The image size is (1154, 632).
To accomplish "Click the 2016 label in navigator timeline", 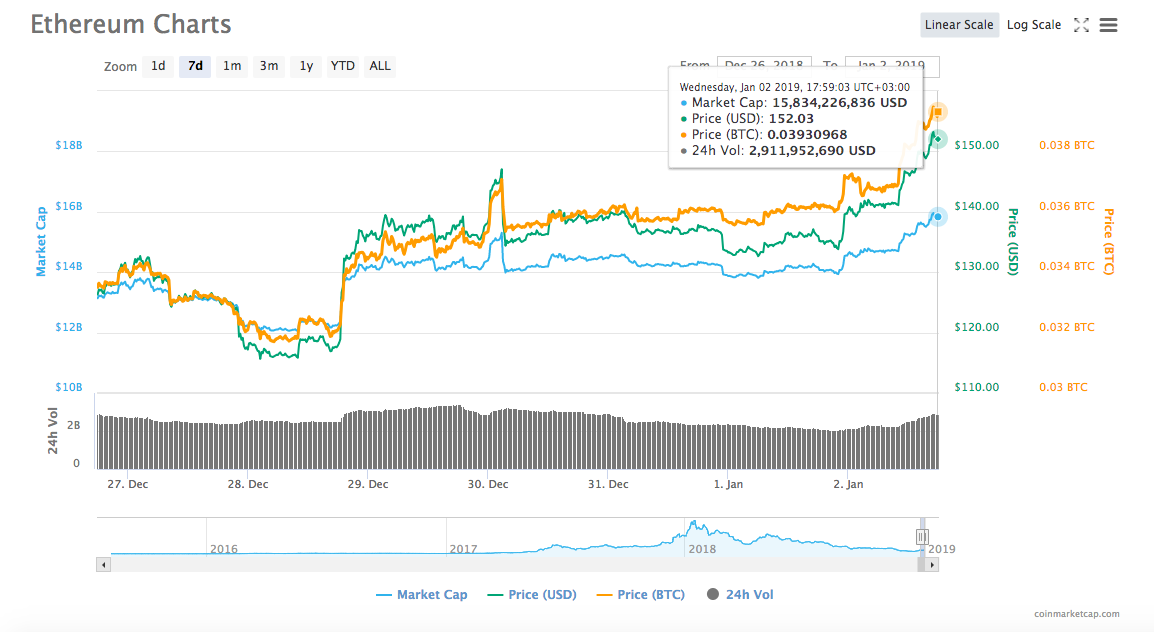I will [x=224, y=549].
